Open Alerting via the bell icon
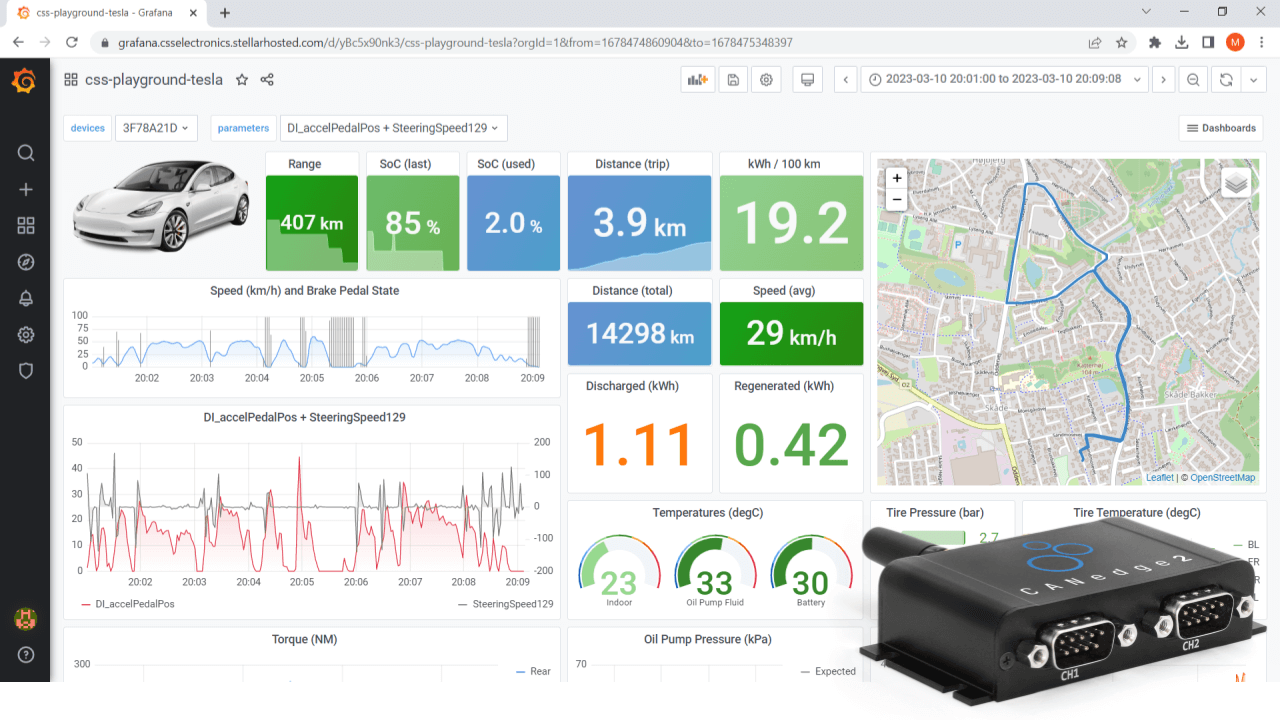This screenshot has height=720, width=1280. point(25,298)
